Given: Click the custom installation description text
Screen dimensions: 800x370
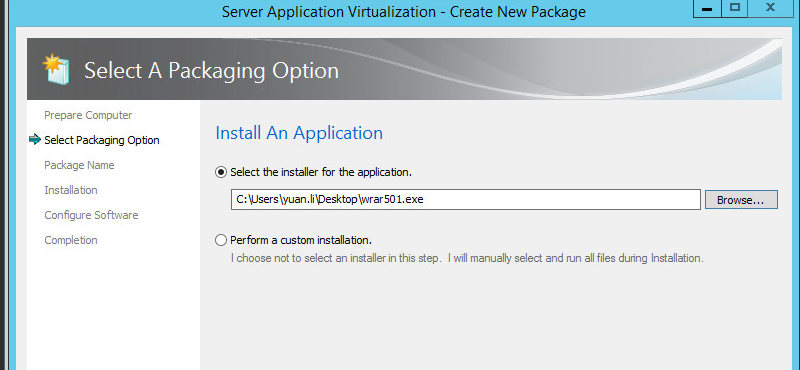Looking at the screenshot, I should point(467,258).
